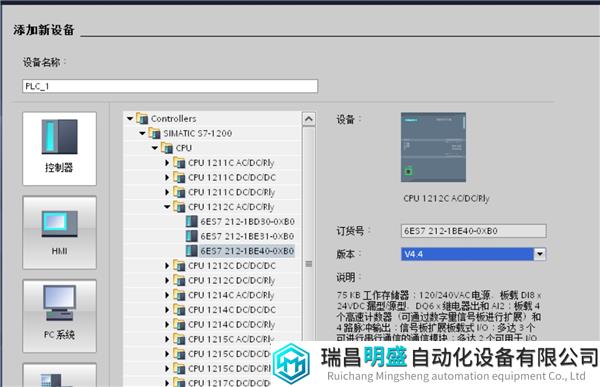
Task: Select CPU 1214C DC/DC/Rly tree entry
Action: pyautogui.click(x=231, y=325)
